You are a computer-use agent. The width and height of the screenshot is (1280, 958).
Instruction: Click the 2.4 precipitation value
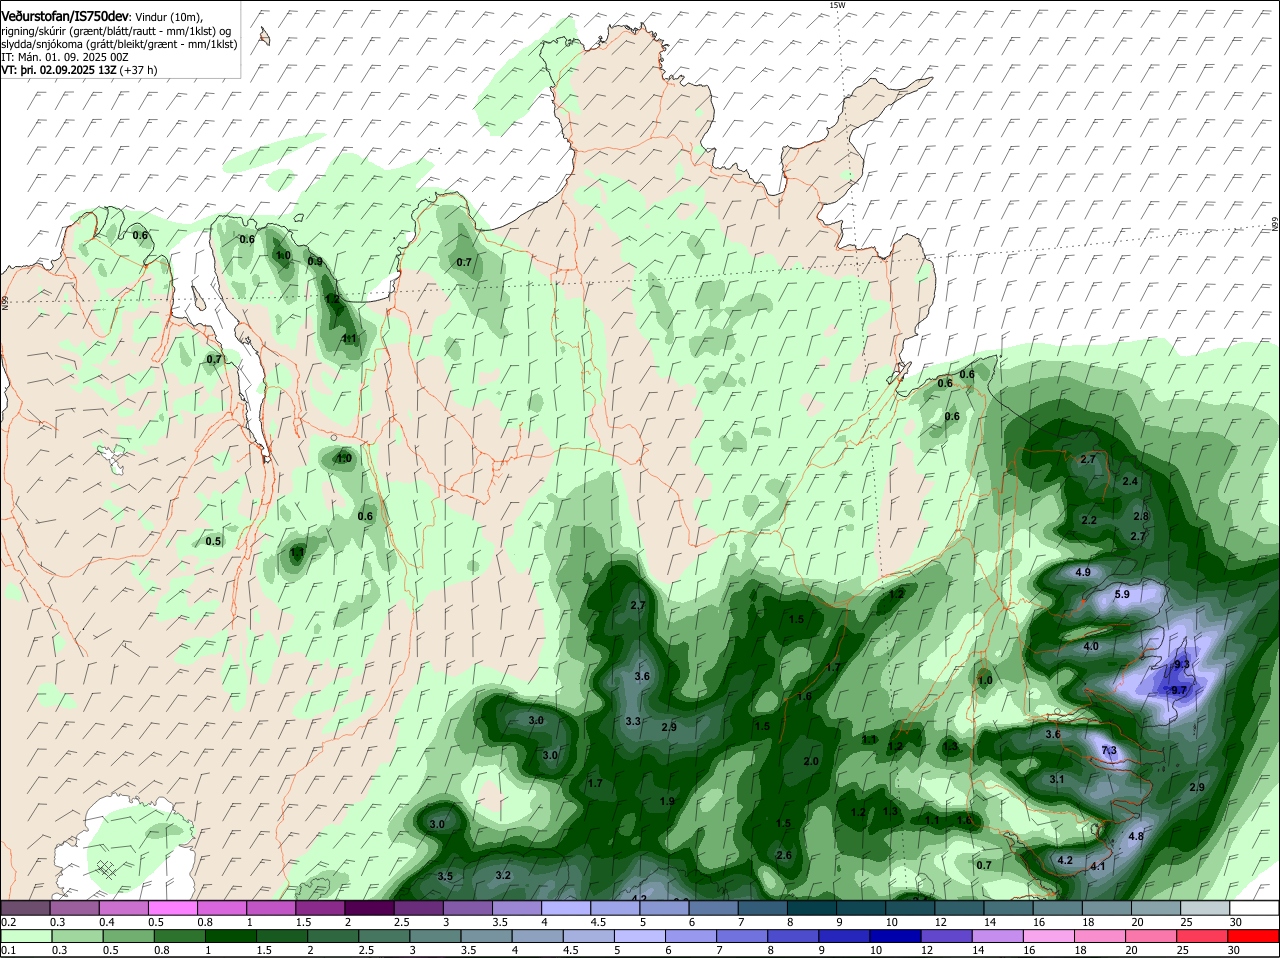(x=1130, y=481)
